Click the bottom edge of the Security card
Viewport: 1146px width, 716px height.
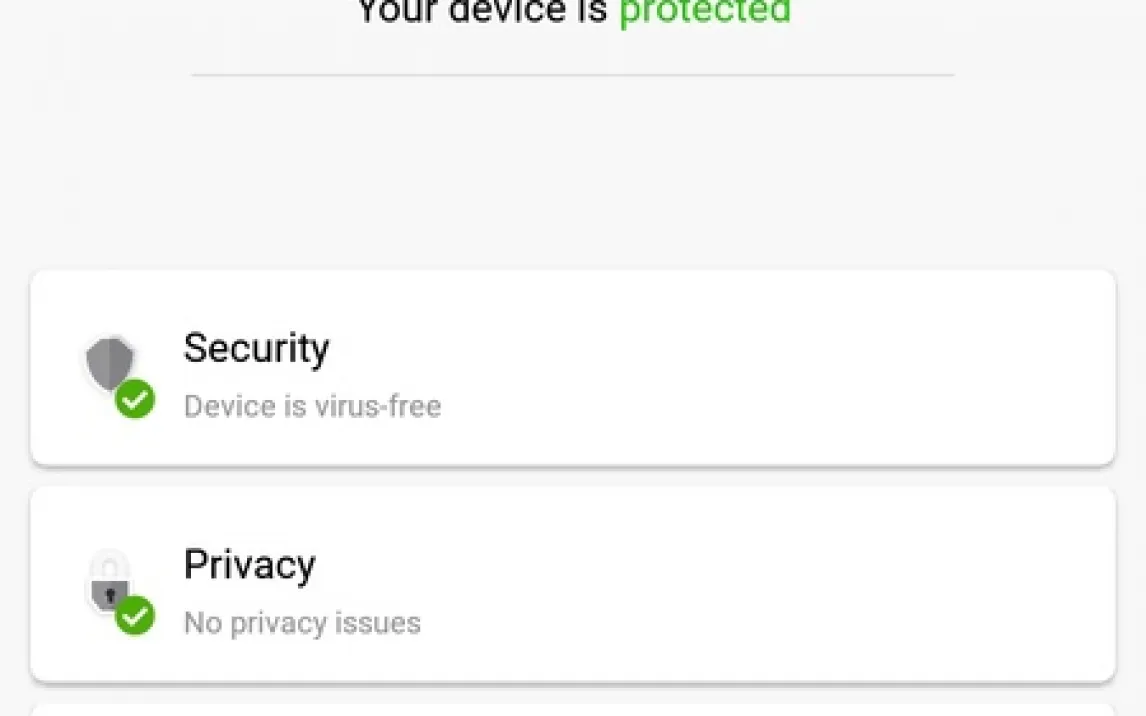[572, 462]
